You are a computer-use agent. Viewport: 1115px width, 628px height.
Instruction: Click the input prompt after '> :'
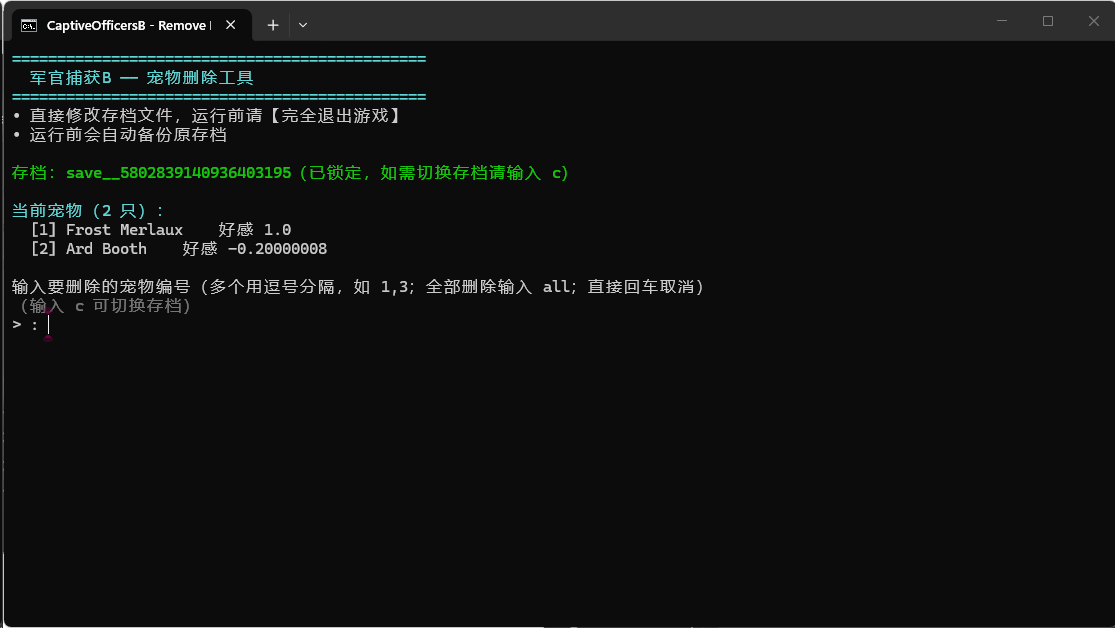point(48,324)
